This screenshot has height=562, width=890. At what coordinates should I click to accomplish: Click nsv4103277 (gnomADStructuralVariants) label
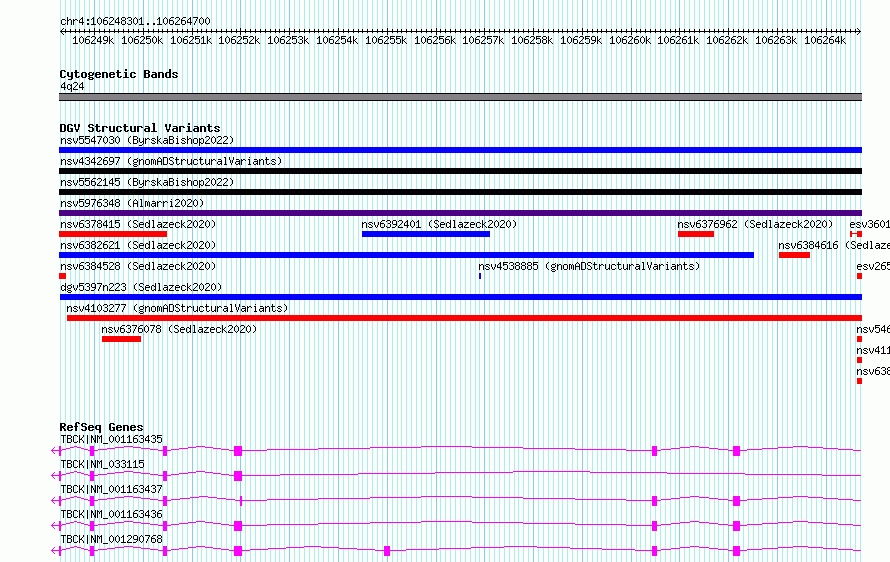tap(177, 308)
